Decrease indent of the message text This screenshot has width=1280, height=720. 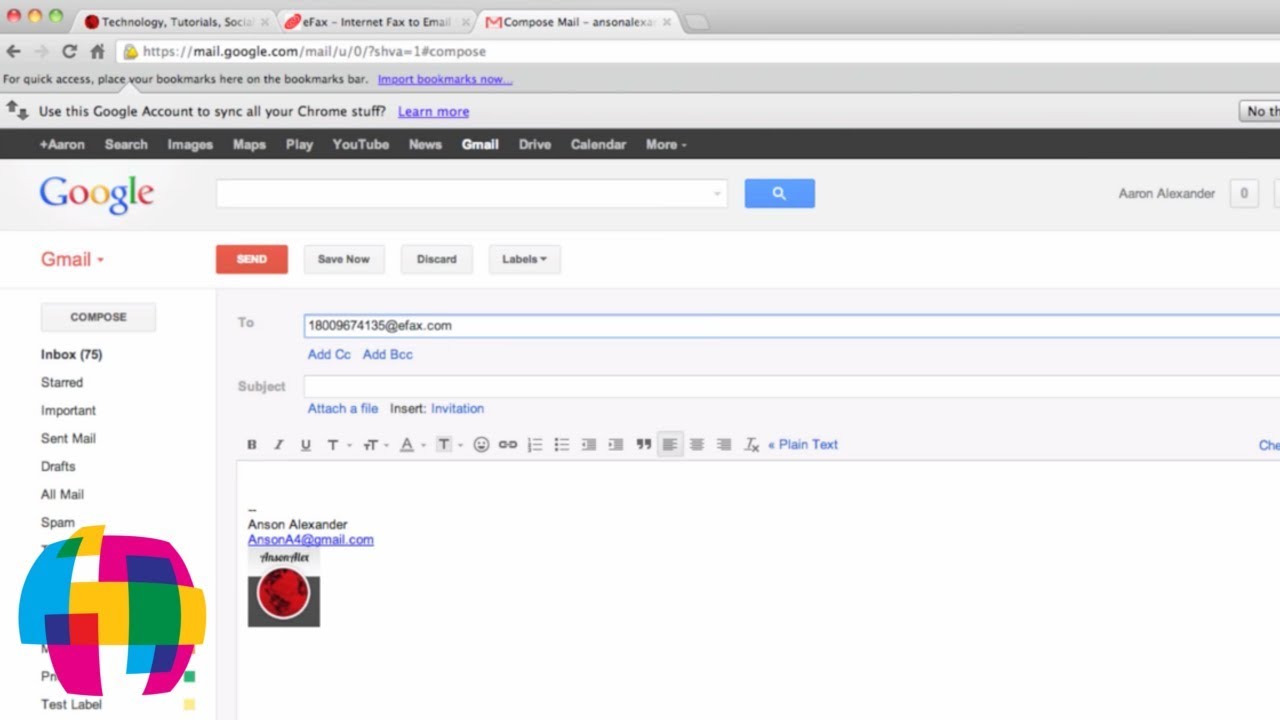(x=589, y=445)
